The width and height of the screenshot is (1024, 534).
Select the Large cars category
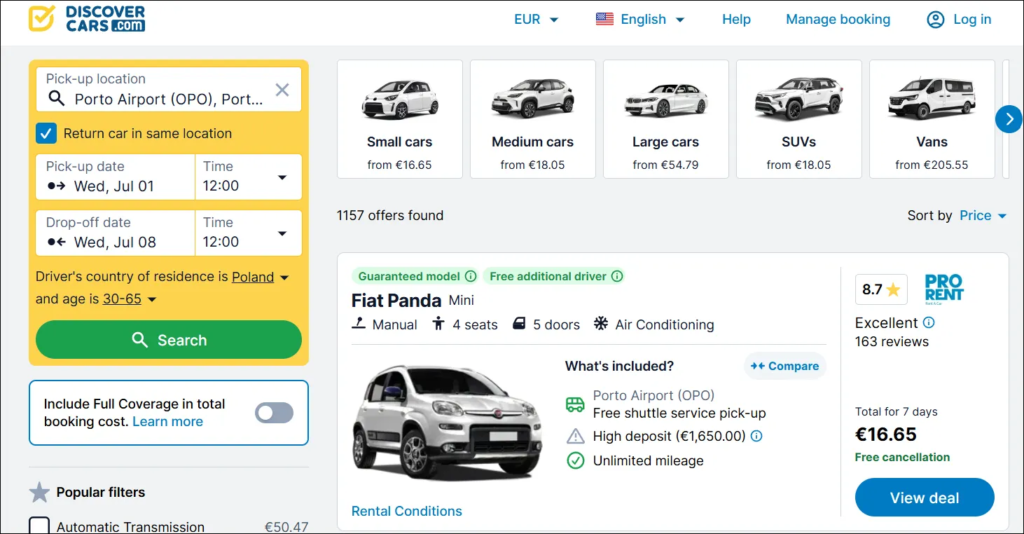coord(665,119)
